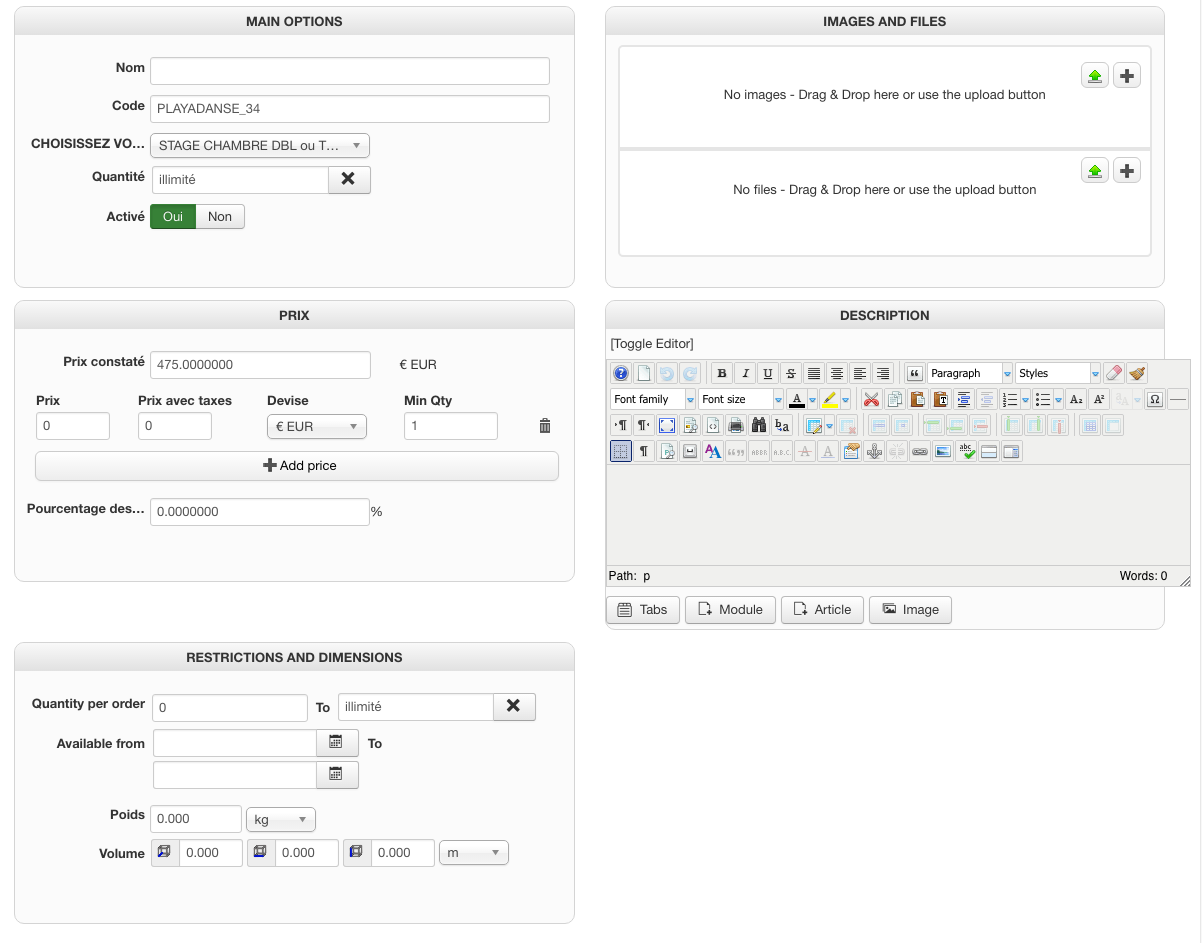Viewport: 1202px width, 943px height.
Task: Open the CHOISISSEZ VO... STAGE CHAMBRE dropdown
Action: click(x=260, y=145)
